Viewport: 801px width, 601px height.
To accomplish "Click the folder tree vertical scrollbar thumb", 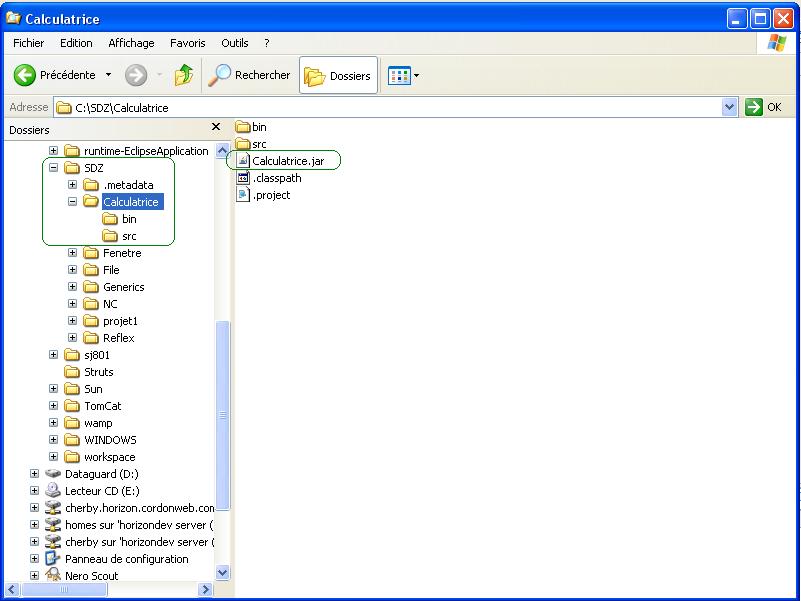I will pyautogui.click(x=222, y=415).
